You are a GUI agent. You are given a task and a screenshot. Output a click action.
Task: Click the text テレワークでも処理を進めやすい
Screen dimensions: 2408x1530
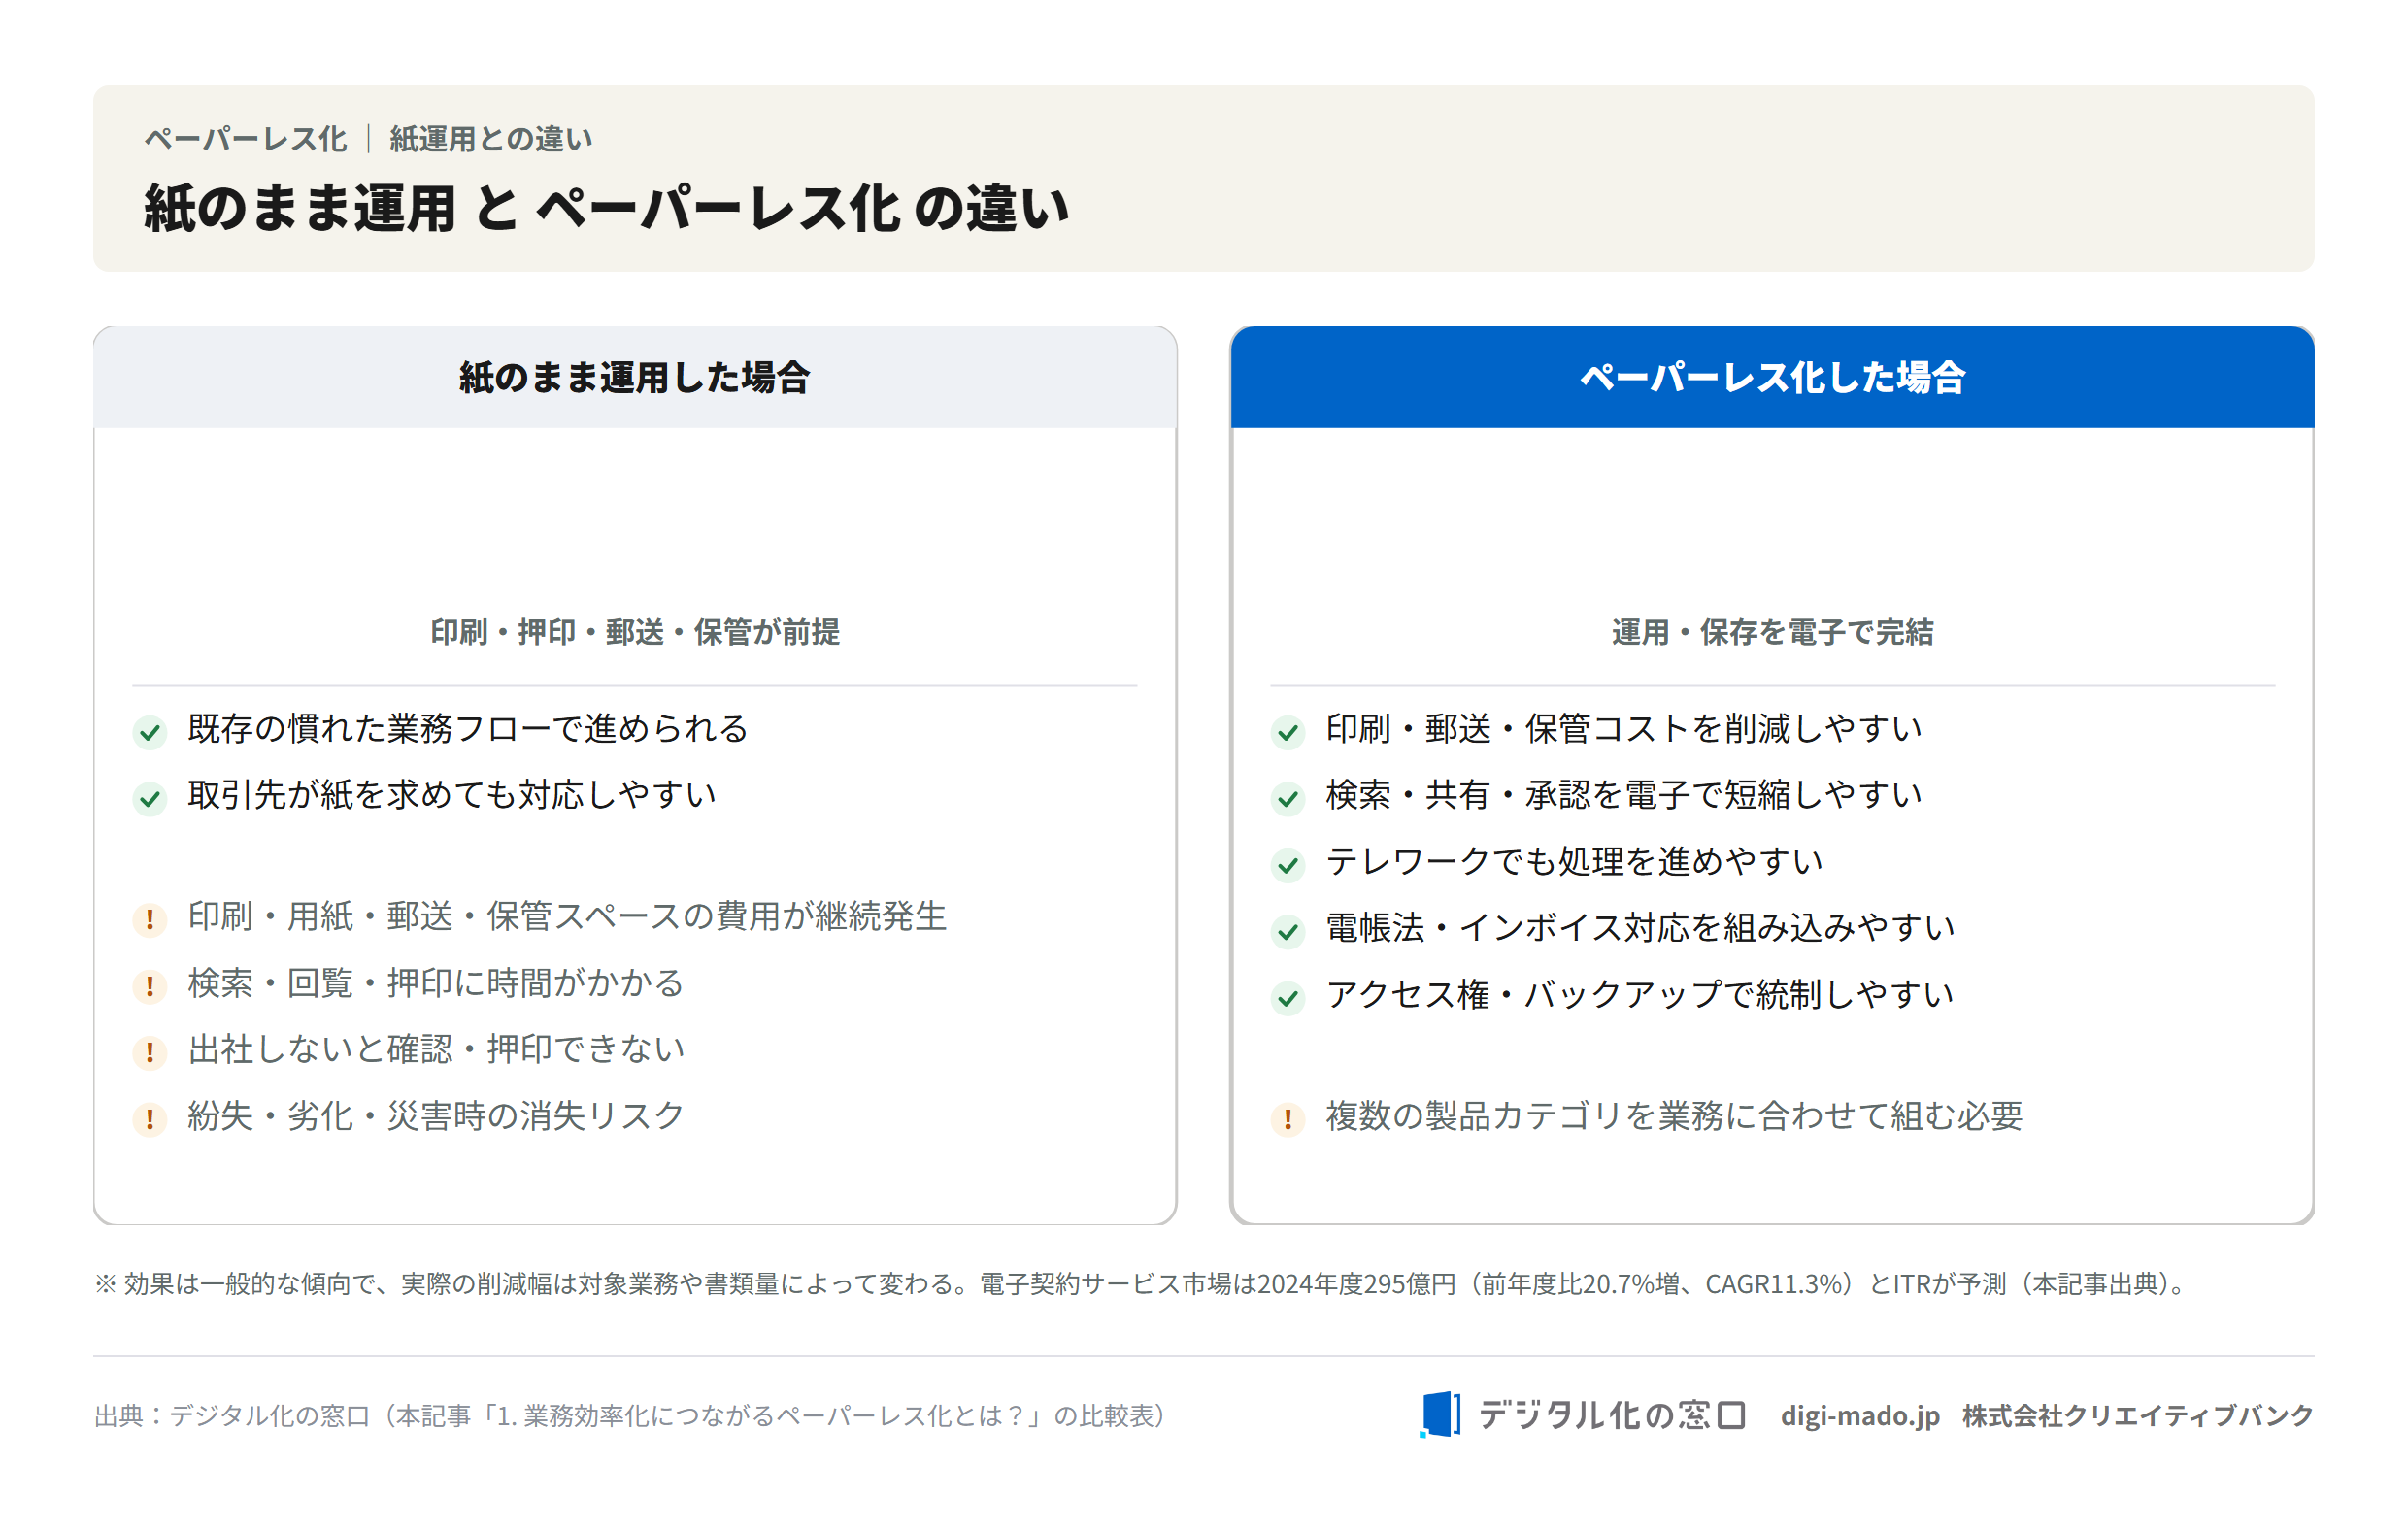click(1574, 862)
